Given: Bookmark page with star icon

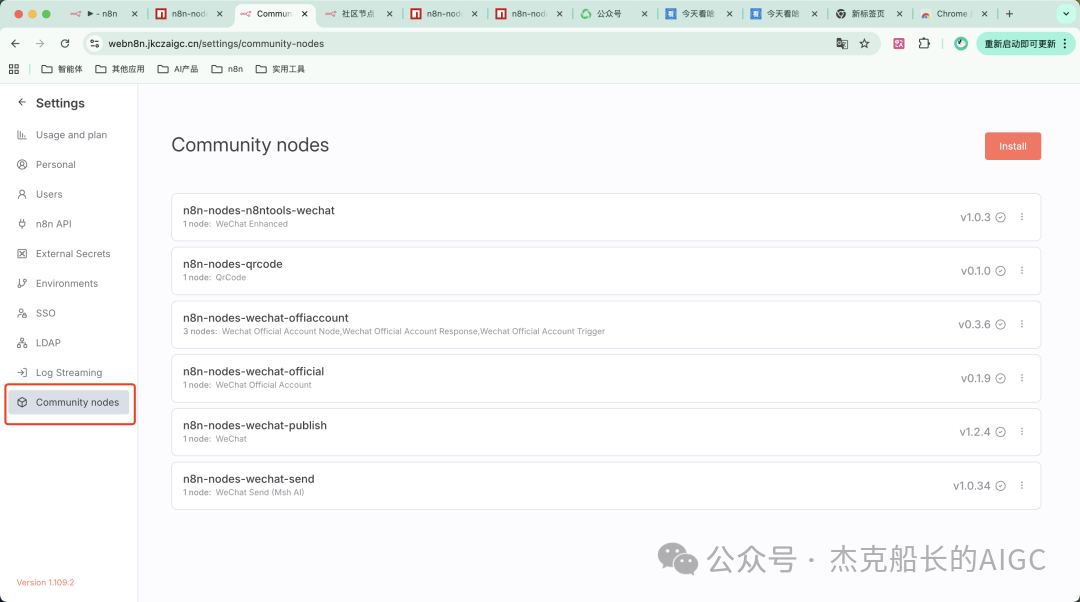Looking at the screenshot, I should (864, 43).
